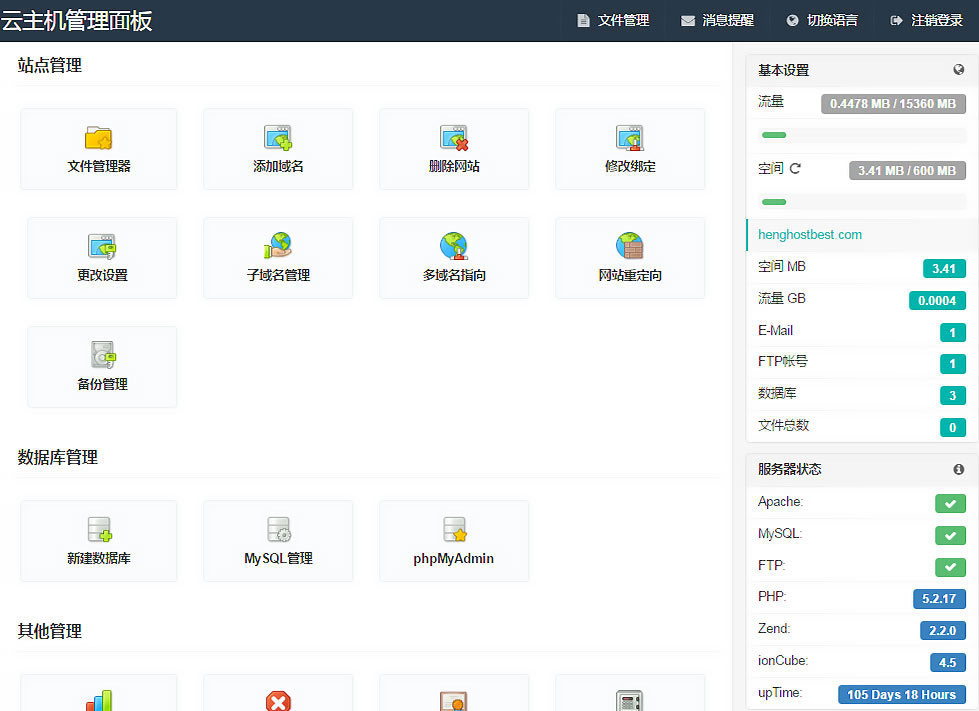Click the FTP green checkmark status
The height and width of the screenshot is (711, 979).
[x=950, y=567]
